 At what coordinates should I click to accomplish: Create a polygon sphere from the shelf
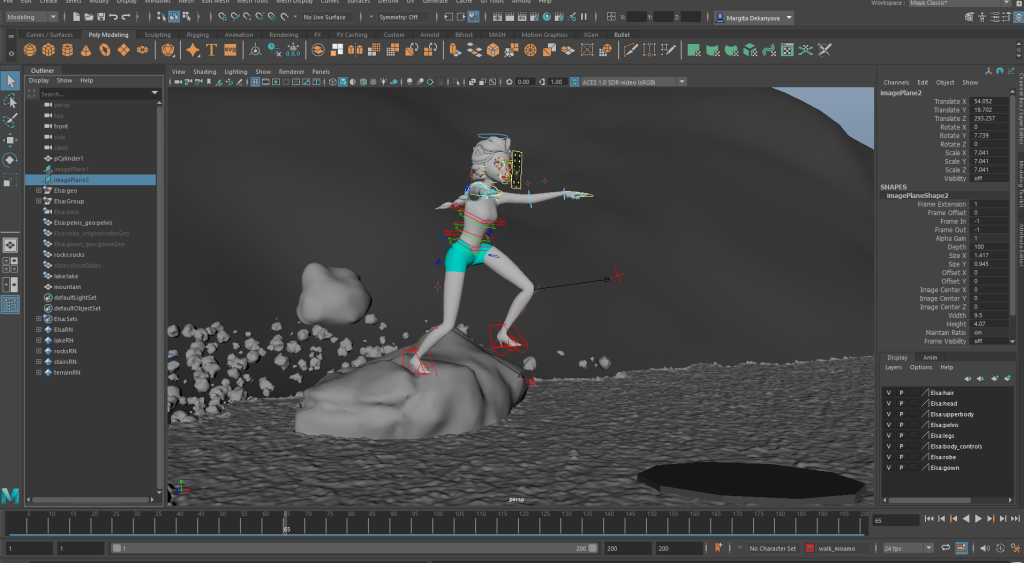click(29, 50)
